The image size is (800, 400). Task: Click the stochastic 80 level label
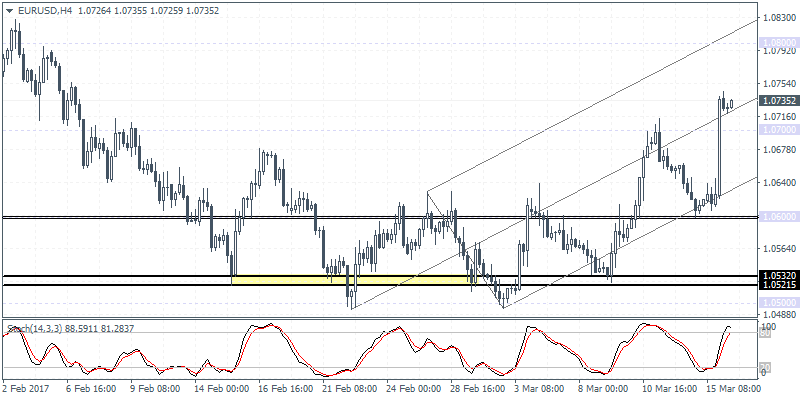tap(765, 333)
